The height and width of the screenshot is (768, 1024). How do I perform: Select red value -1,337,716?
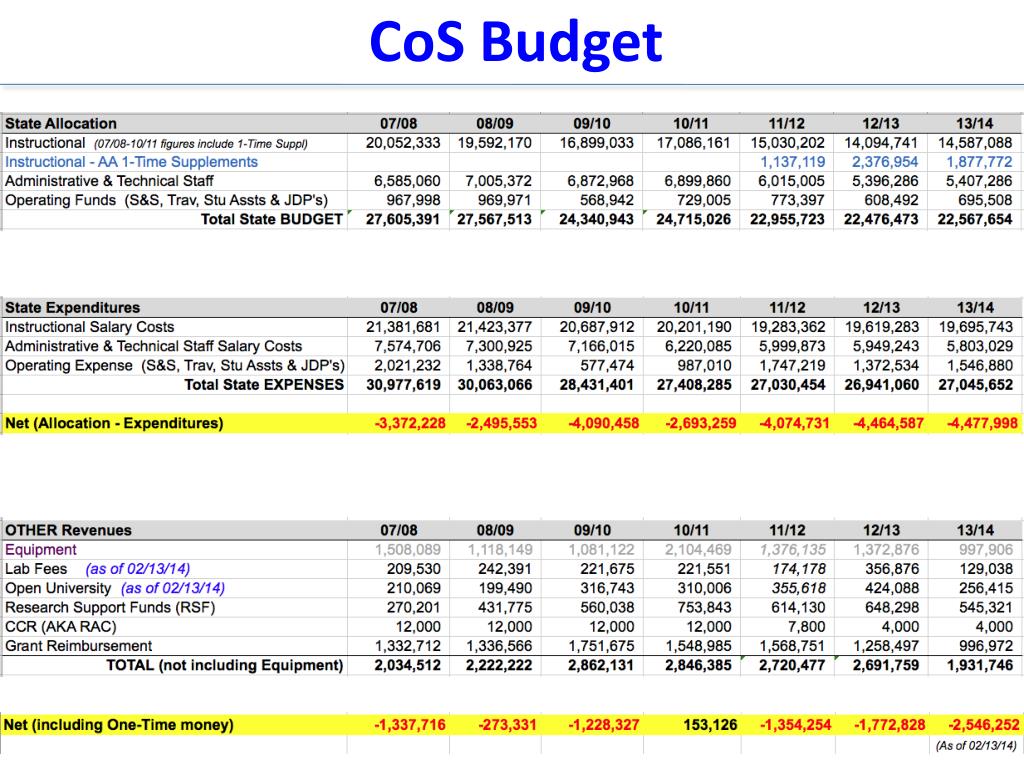click(409, 725)
